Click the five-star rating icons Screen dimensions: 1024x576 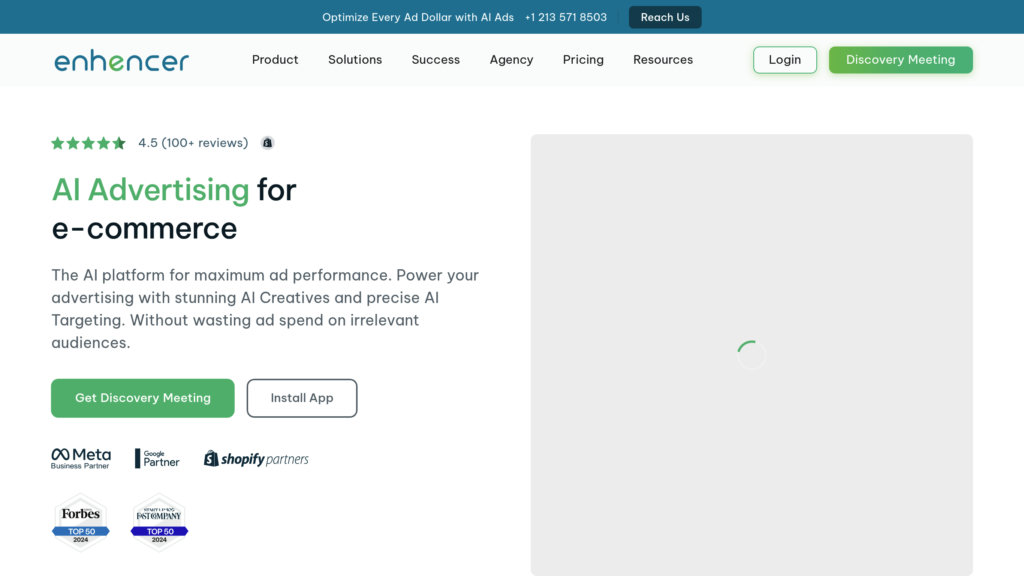point(88,143)
